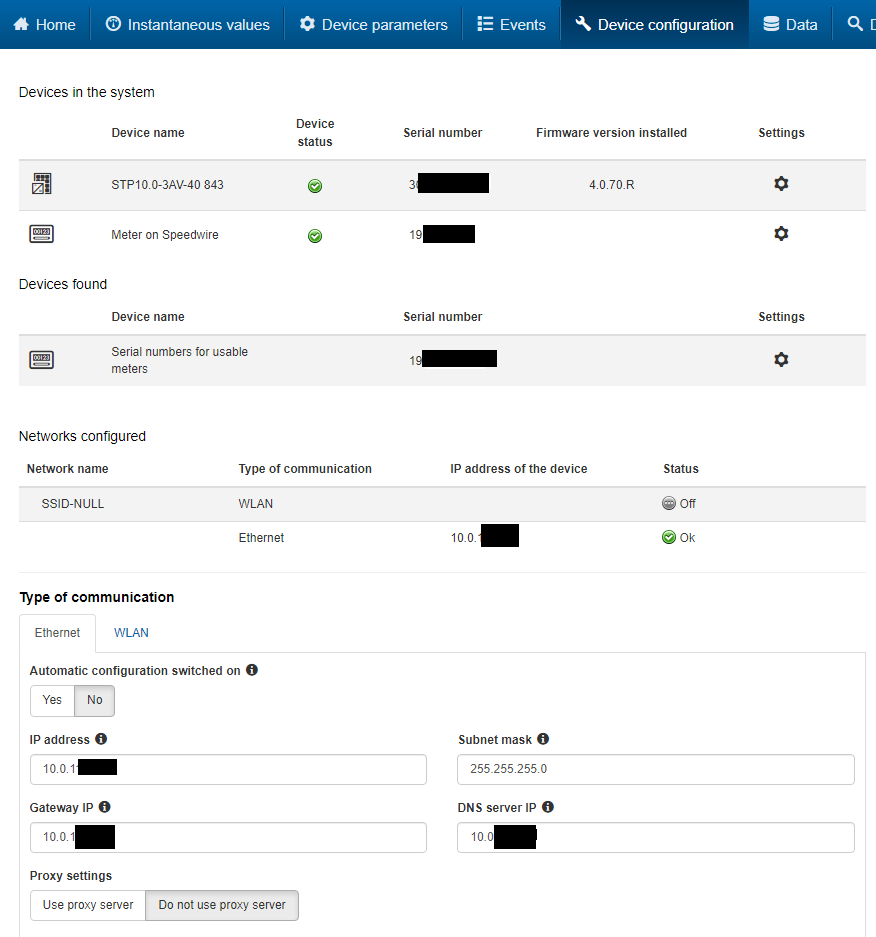Viewport: 876px width, 937px height.
Task: Click the wrench icon of Device configuration
Action: (x=583, y=24)
